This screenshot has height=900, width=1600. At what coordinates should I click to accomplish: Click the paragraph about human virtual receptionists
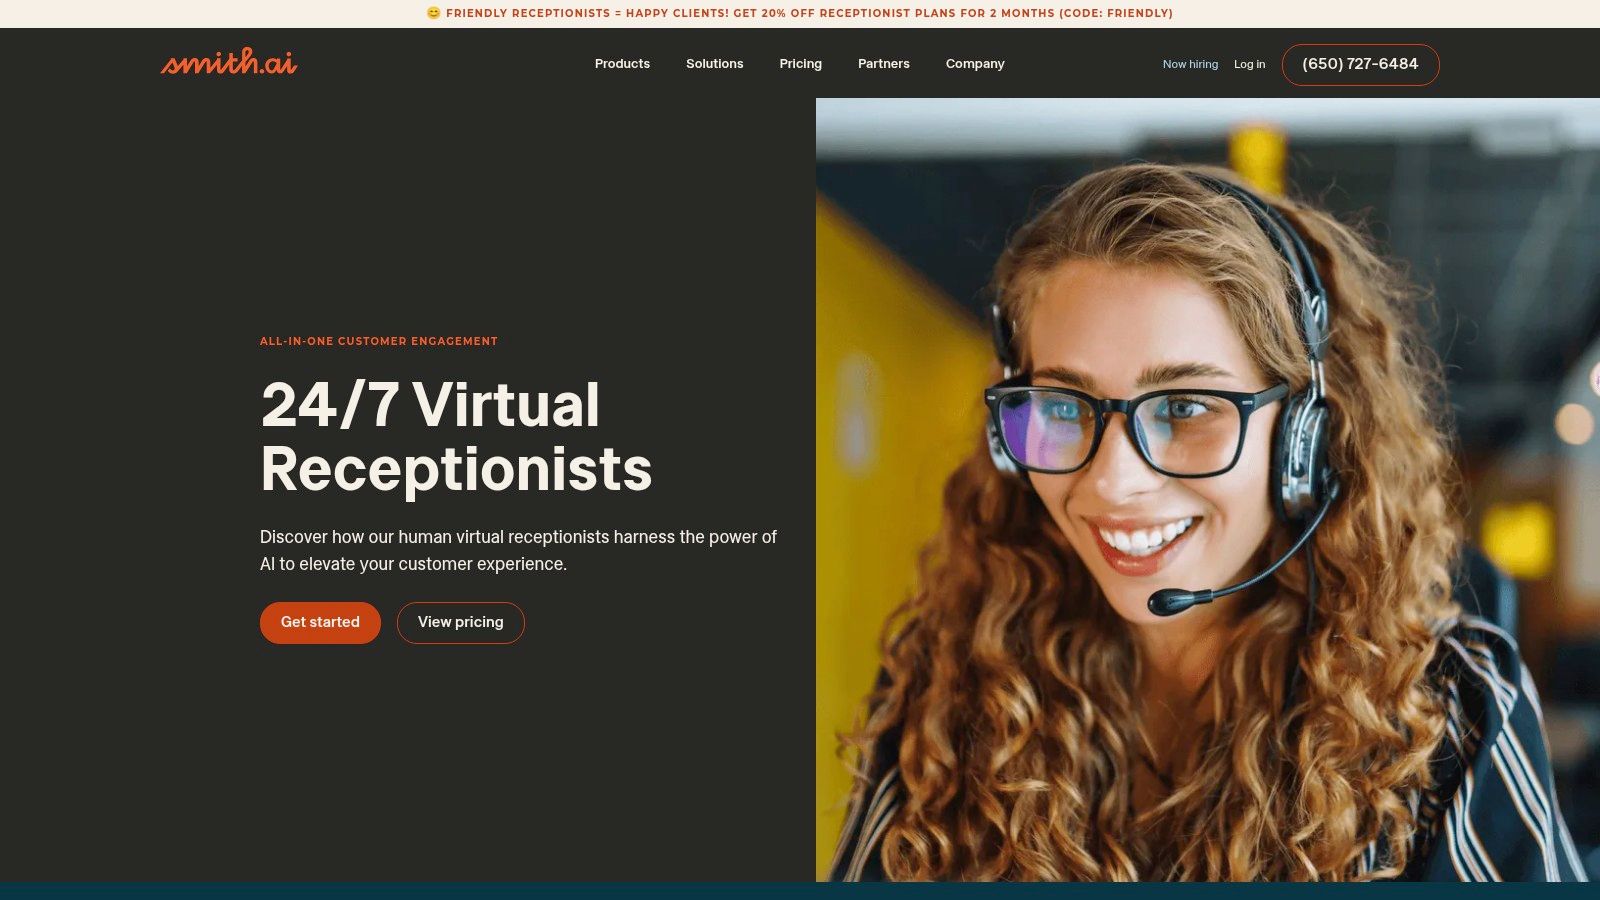coord(518,550)
